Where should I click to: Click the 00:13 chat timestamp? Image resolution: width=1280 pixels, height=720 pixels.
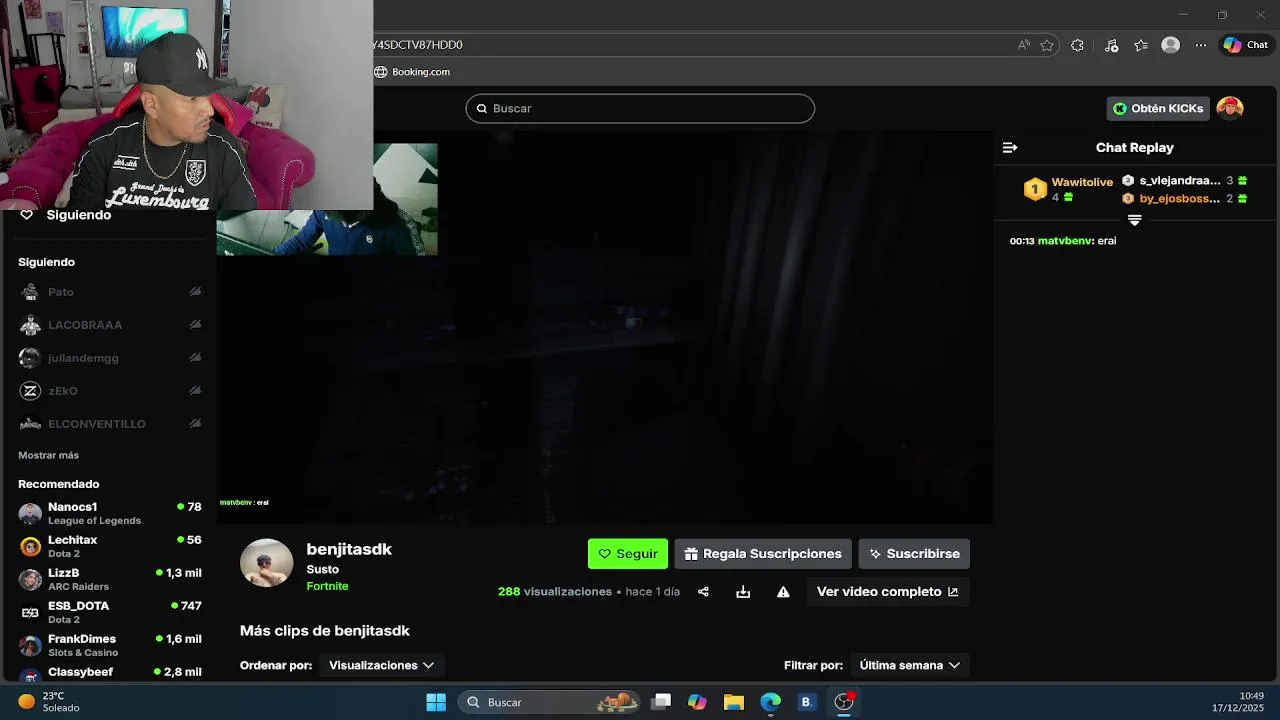point(1022,241)
